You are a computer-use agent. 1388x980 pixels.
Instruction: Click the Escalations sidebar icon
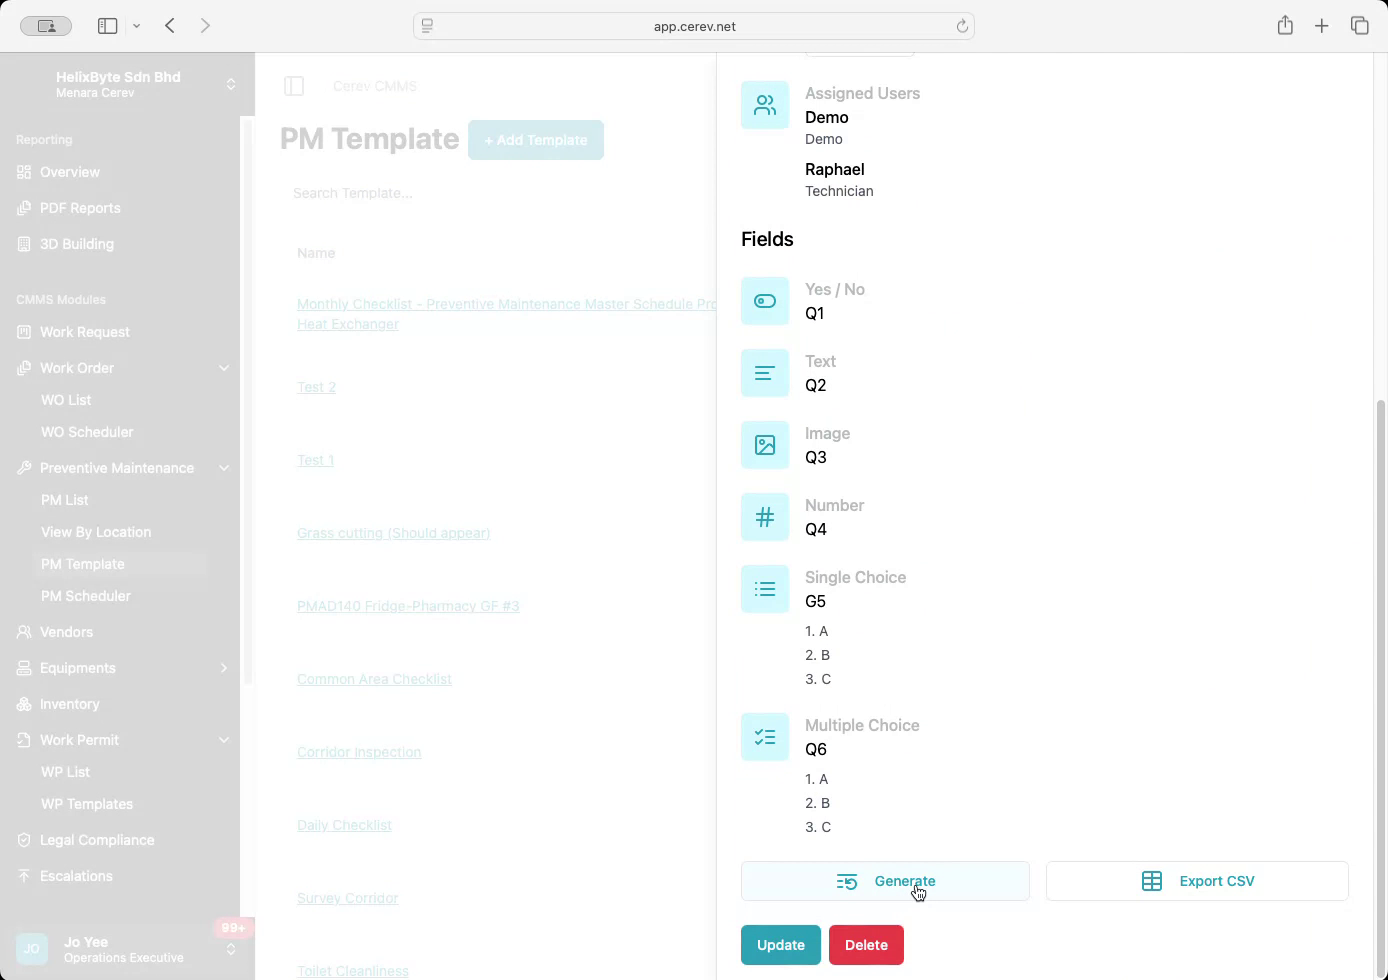24,876
